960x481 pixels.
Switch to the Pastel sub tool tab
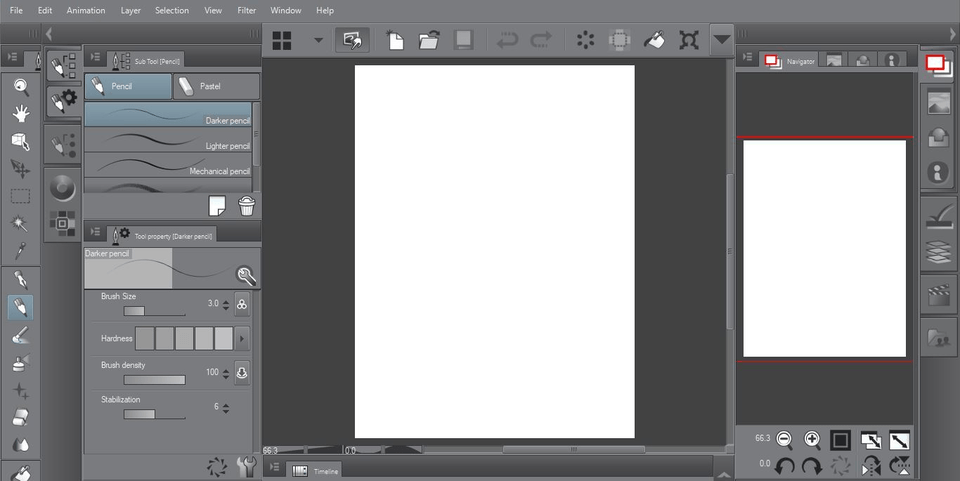[216, 86]
